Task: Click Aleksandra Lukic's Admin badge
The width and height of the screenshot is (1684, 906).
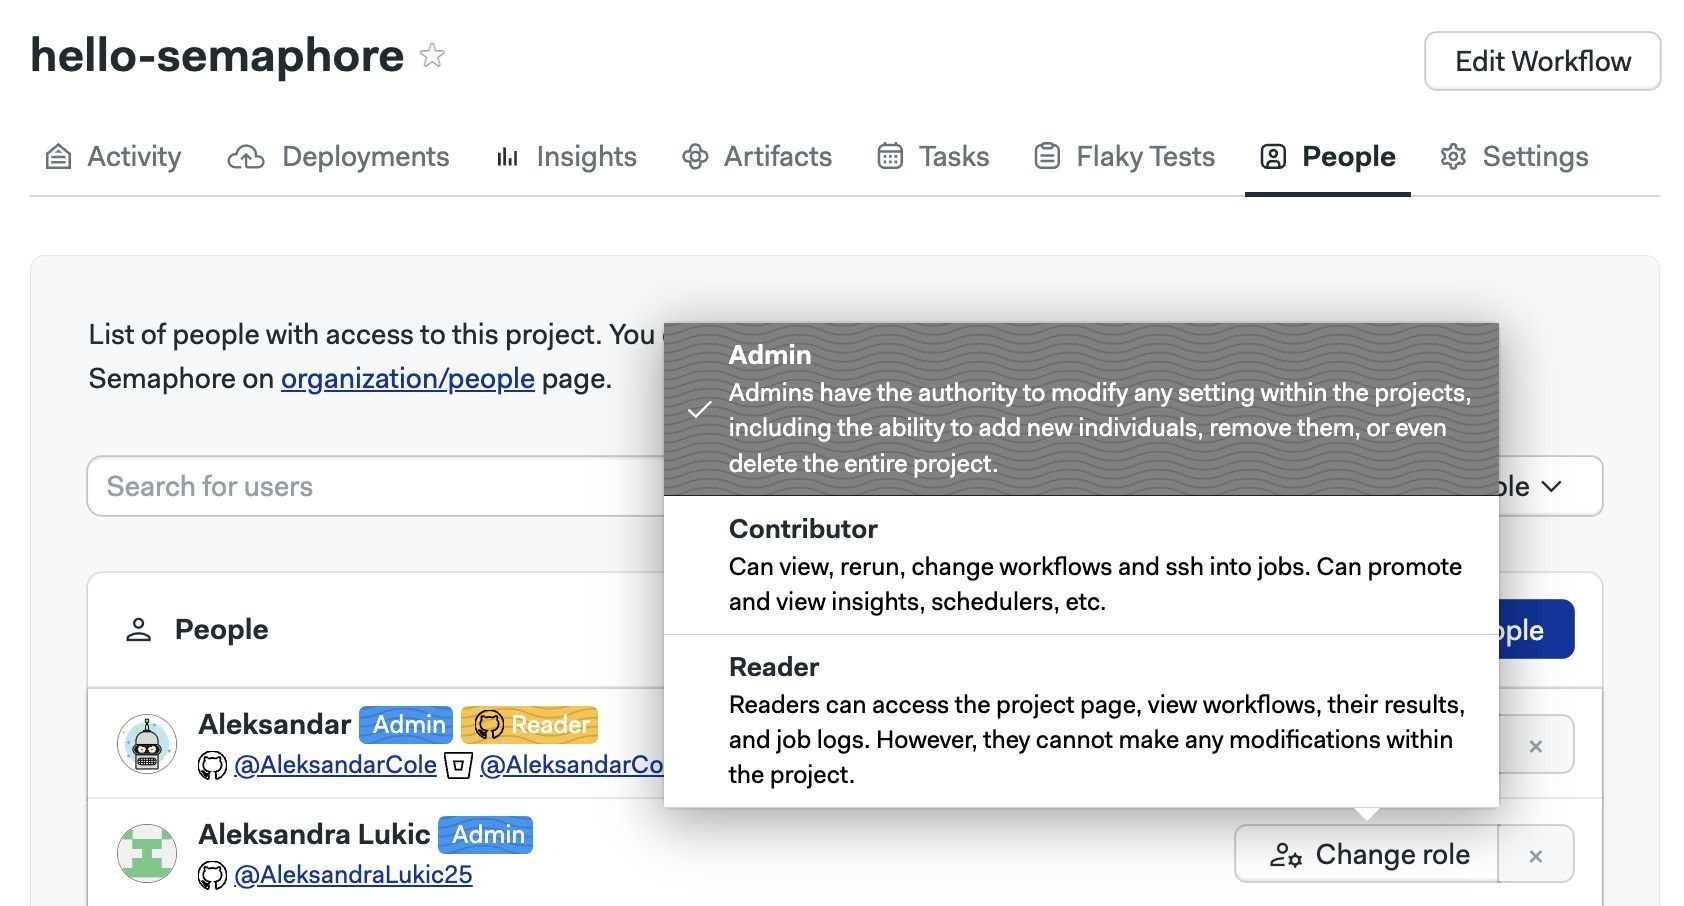Action: pos(485,835)
